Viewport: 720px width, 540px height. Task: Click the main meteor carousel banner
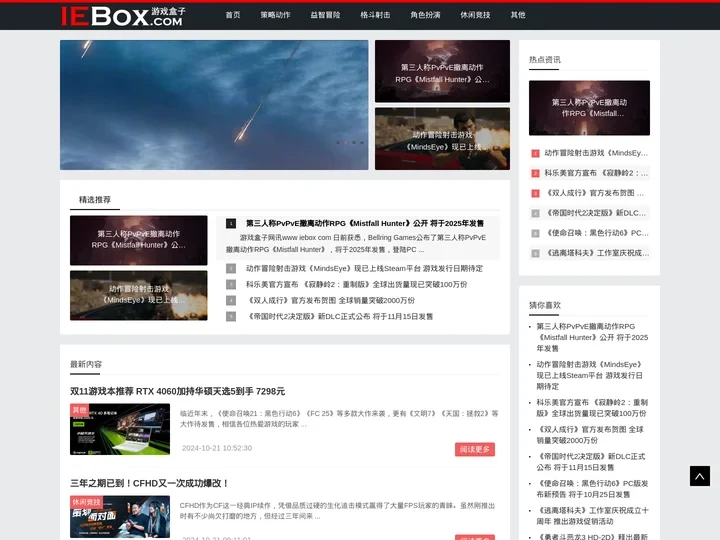click(x=214, y=105)
